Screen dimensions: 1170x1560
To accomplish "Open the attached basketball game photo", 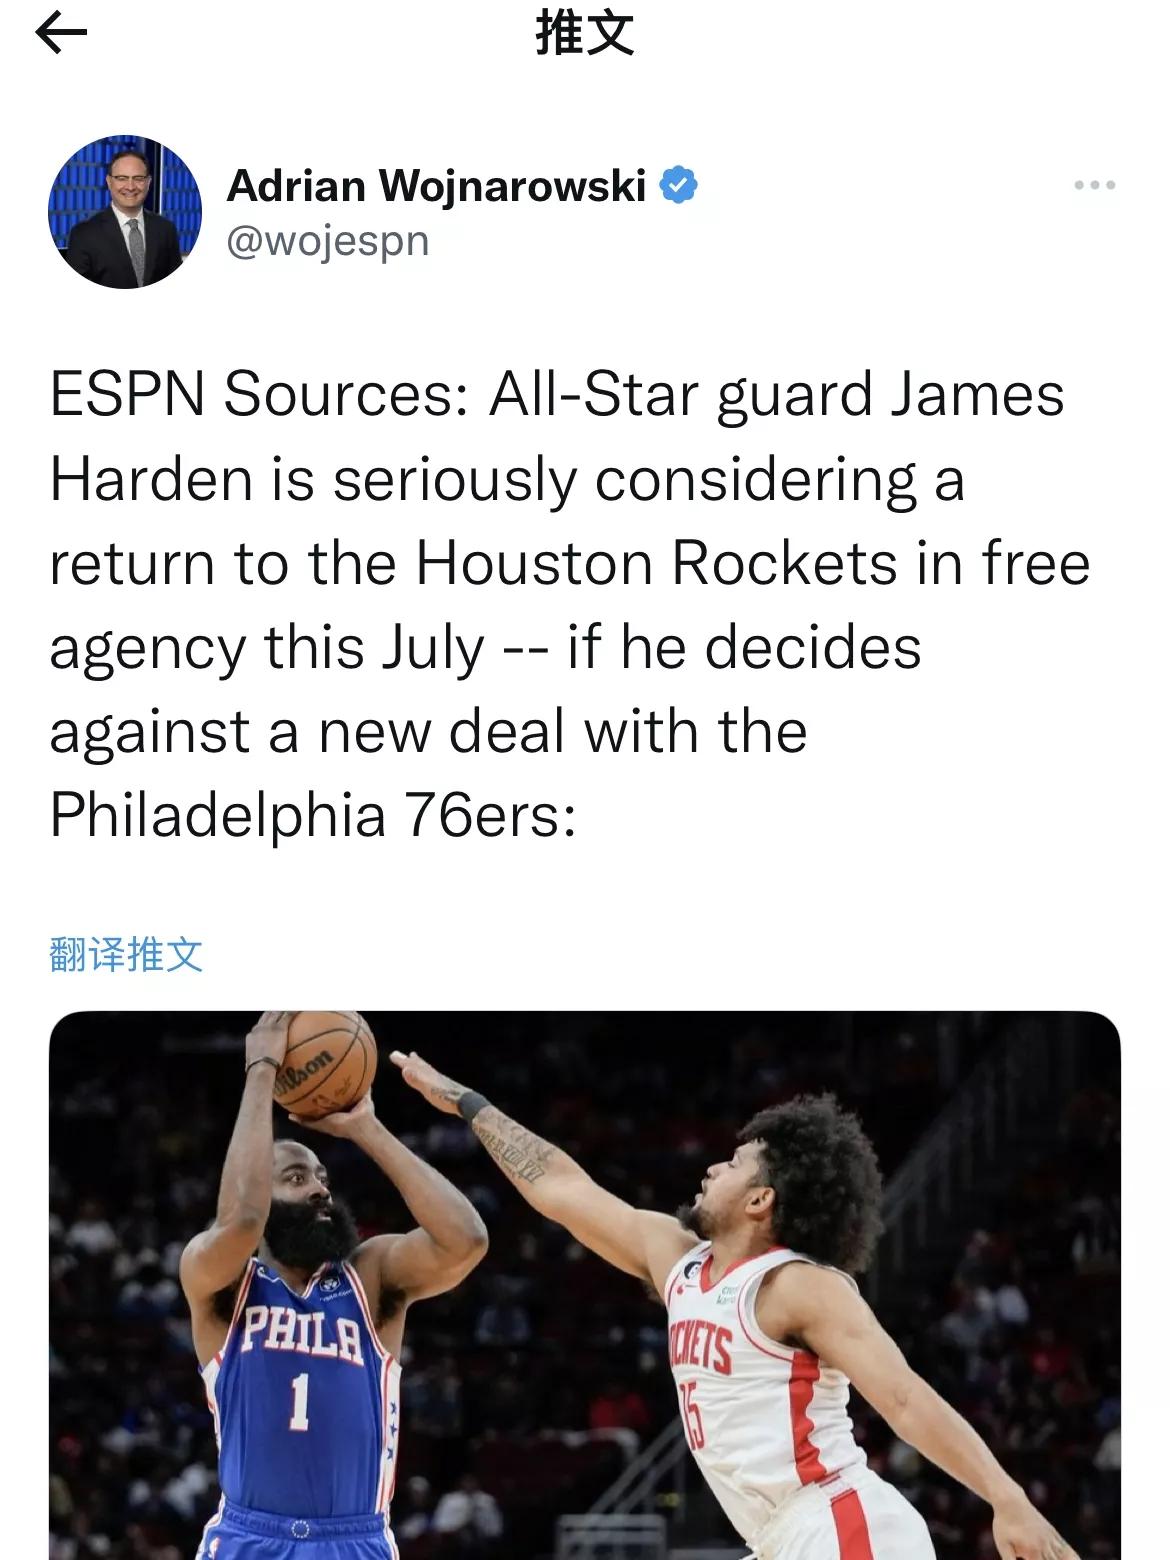I will 585,1285.
